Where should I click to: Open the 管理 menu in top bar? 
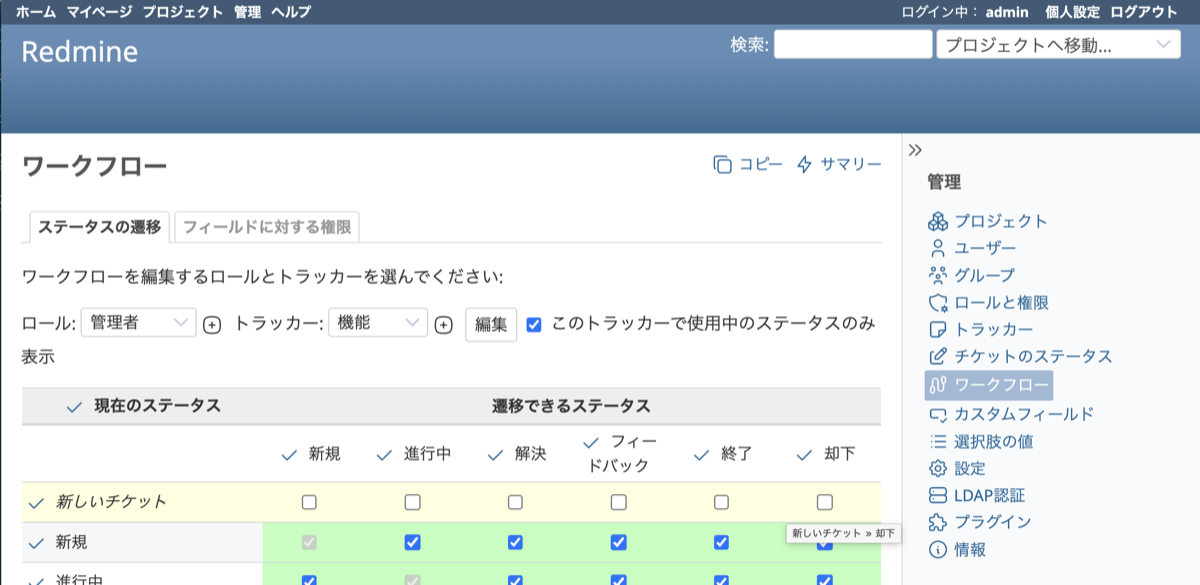[x=247, y=12]
